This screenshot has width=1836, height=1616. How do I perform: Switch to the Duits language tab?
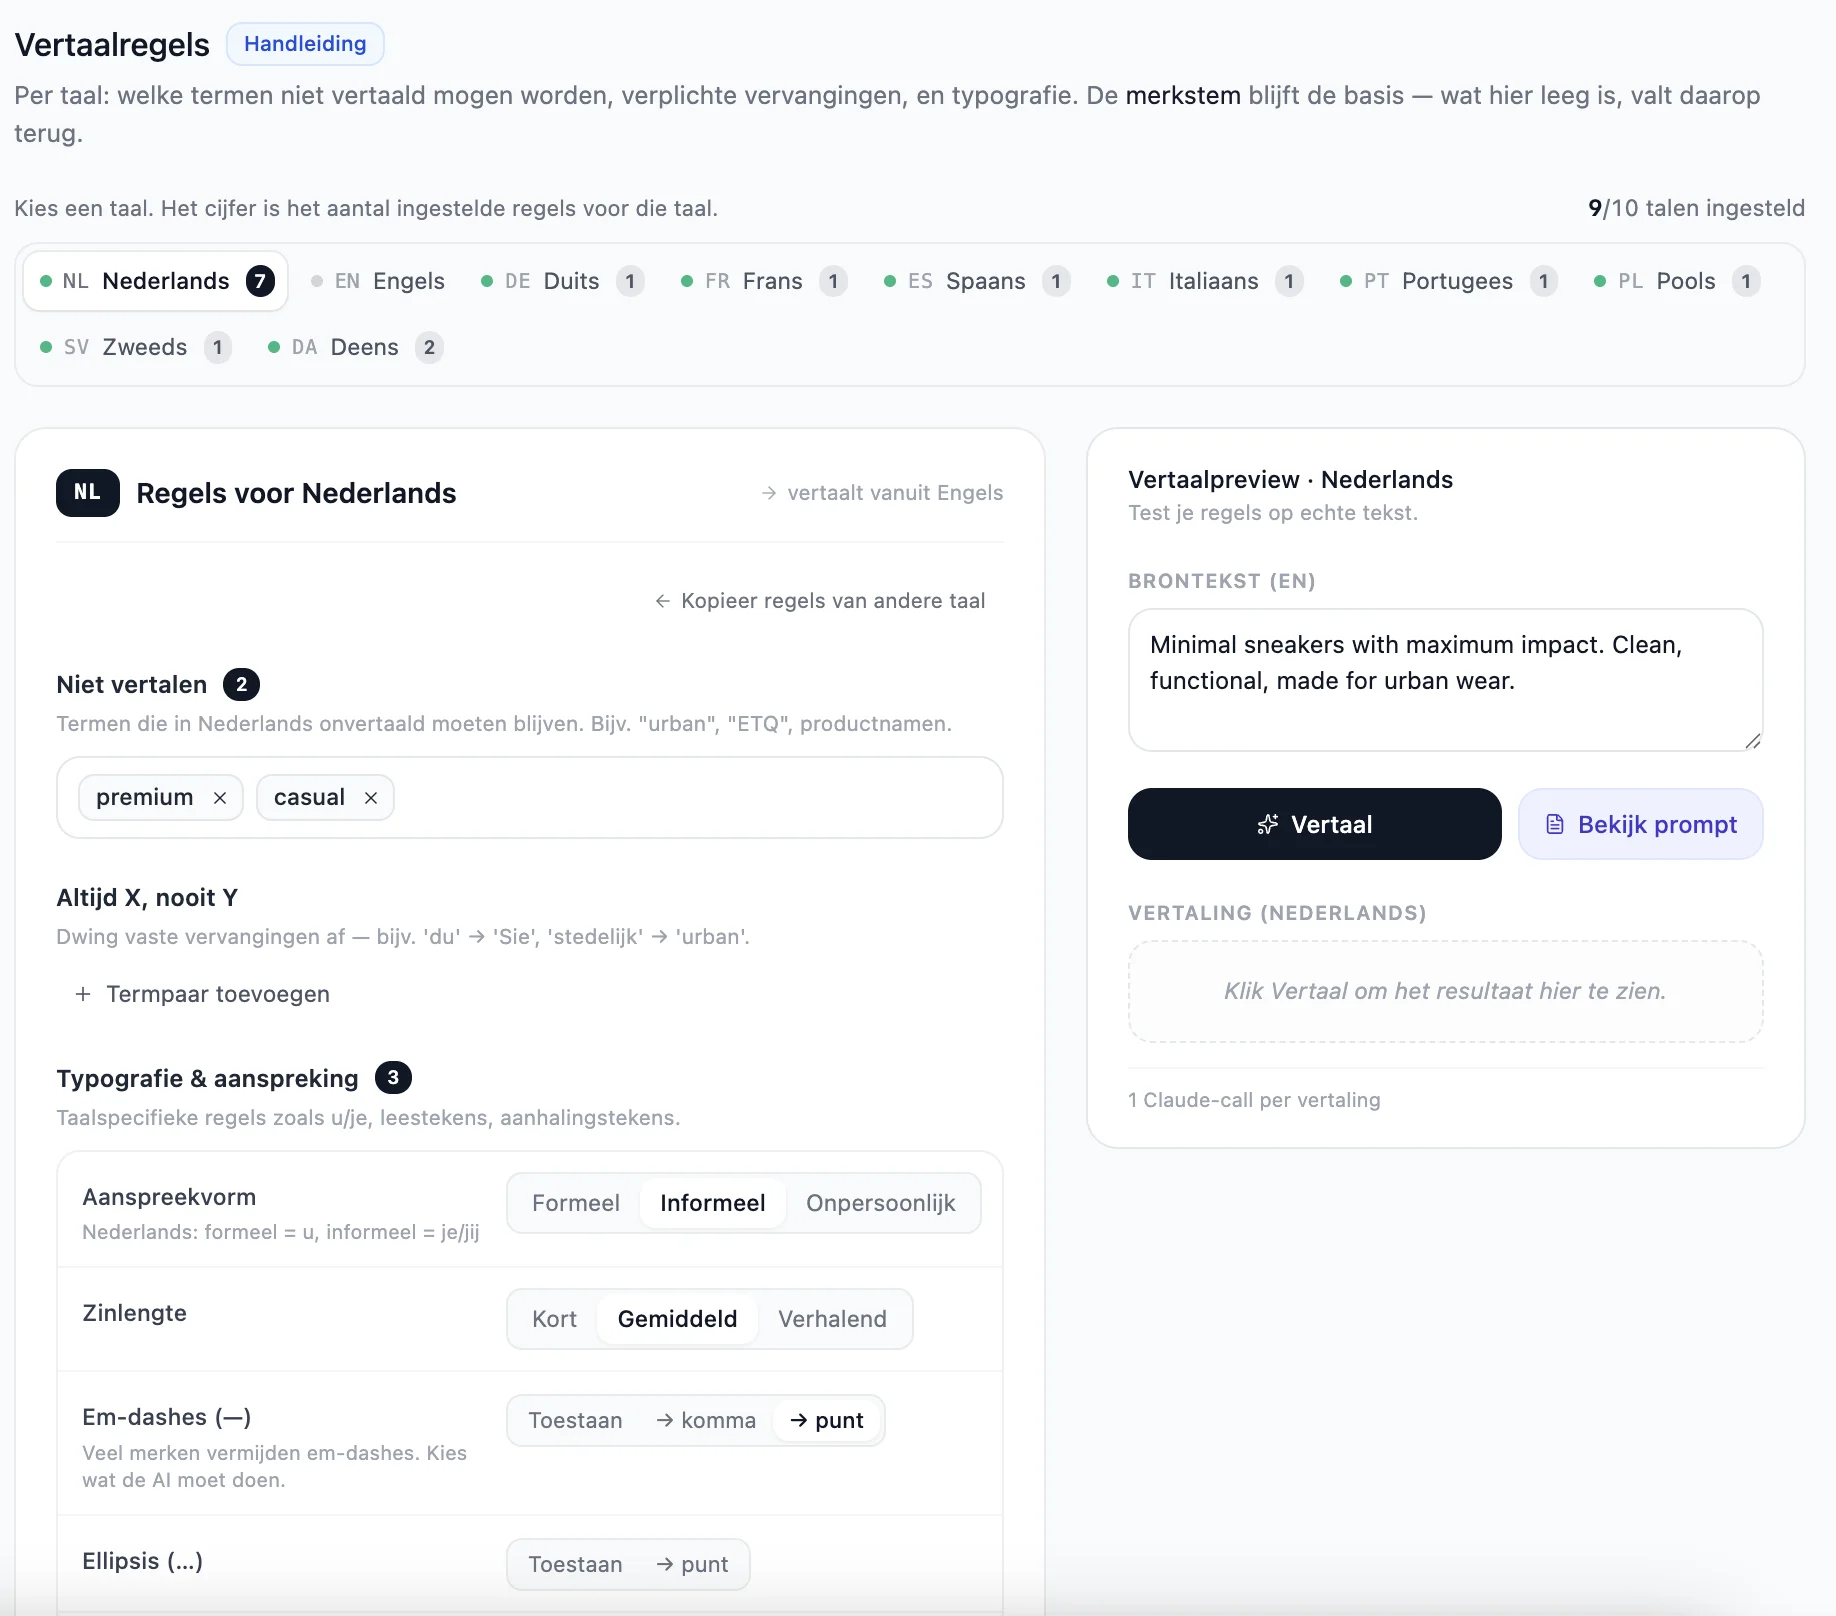pos(561,281)
